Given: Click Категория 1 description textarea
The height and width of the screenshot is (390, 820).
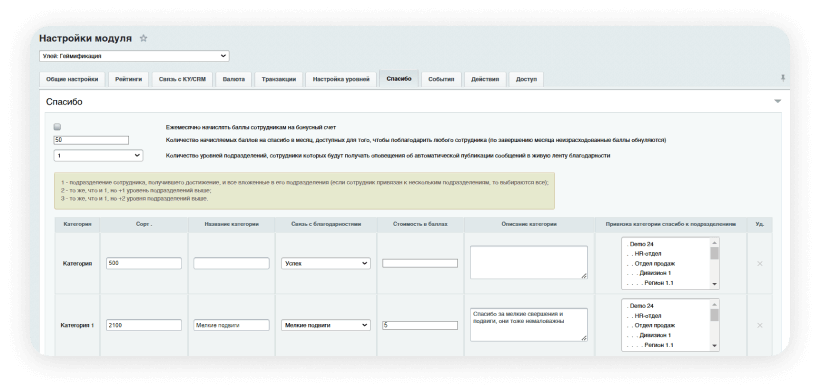Looking at the screenshot, I should pyautogui.click(x=529, y=325).
